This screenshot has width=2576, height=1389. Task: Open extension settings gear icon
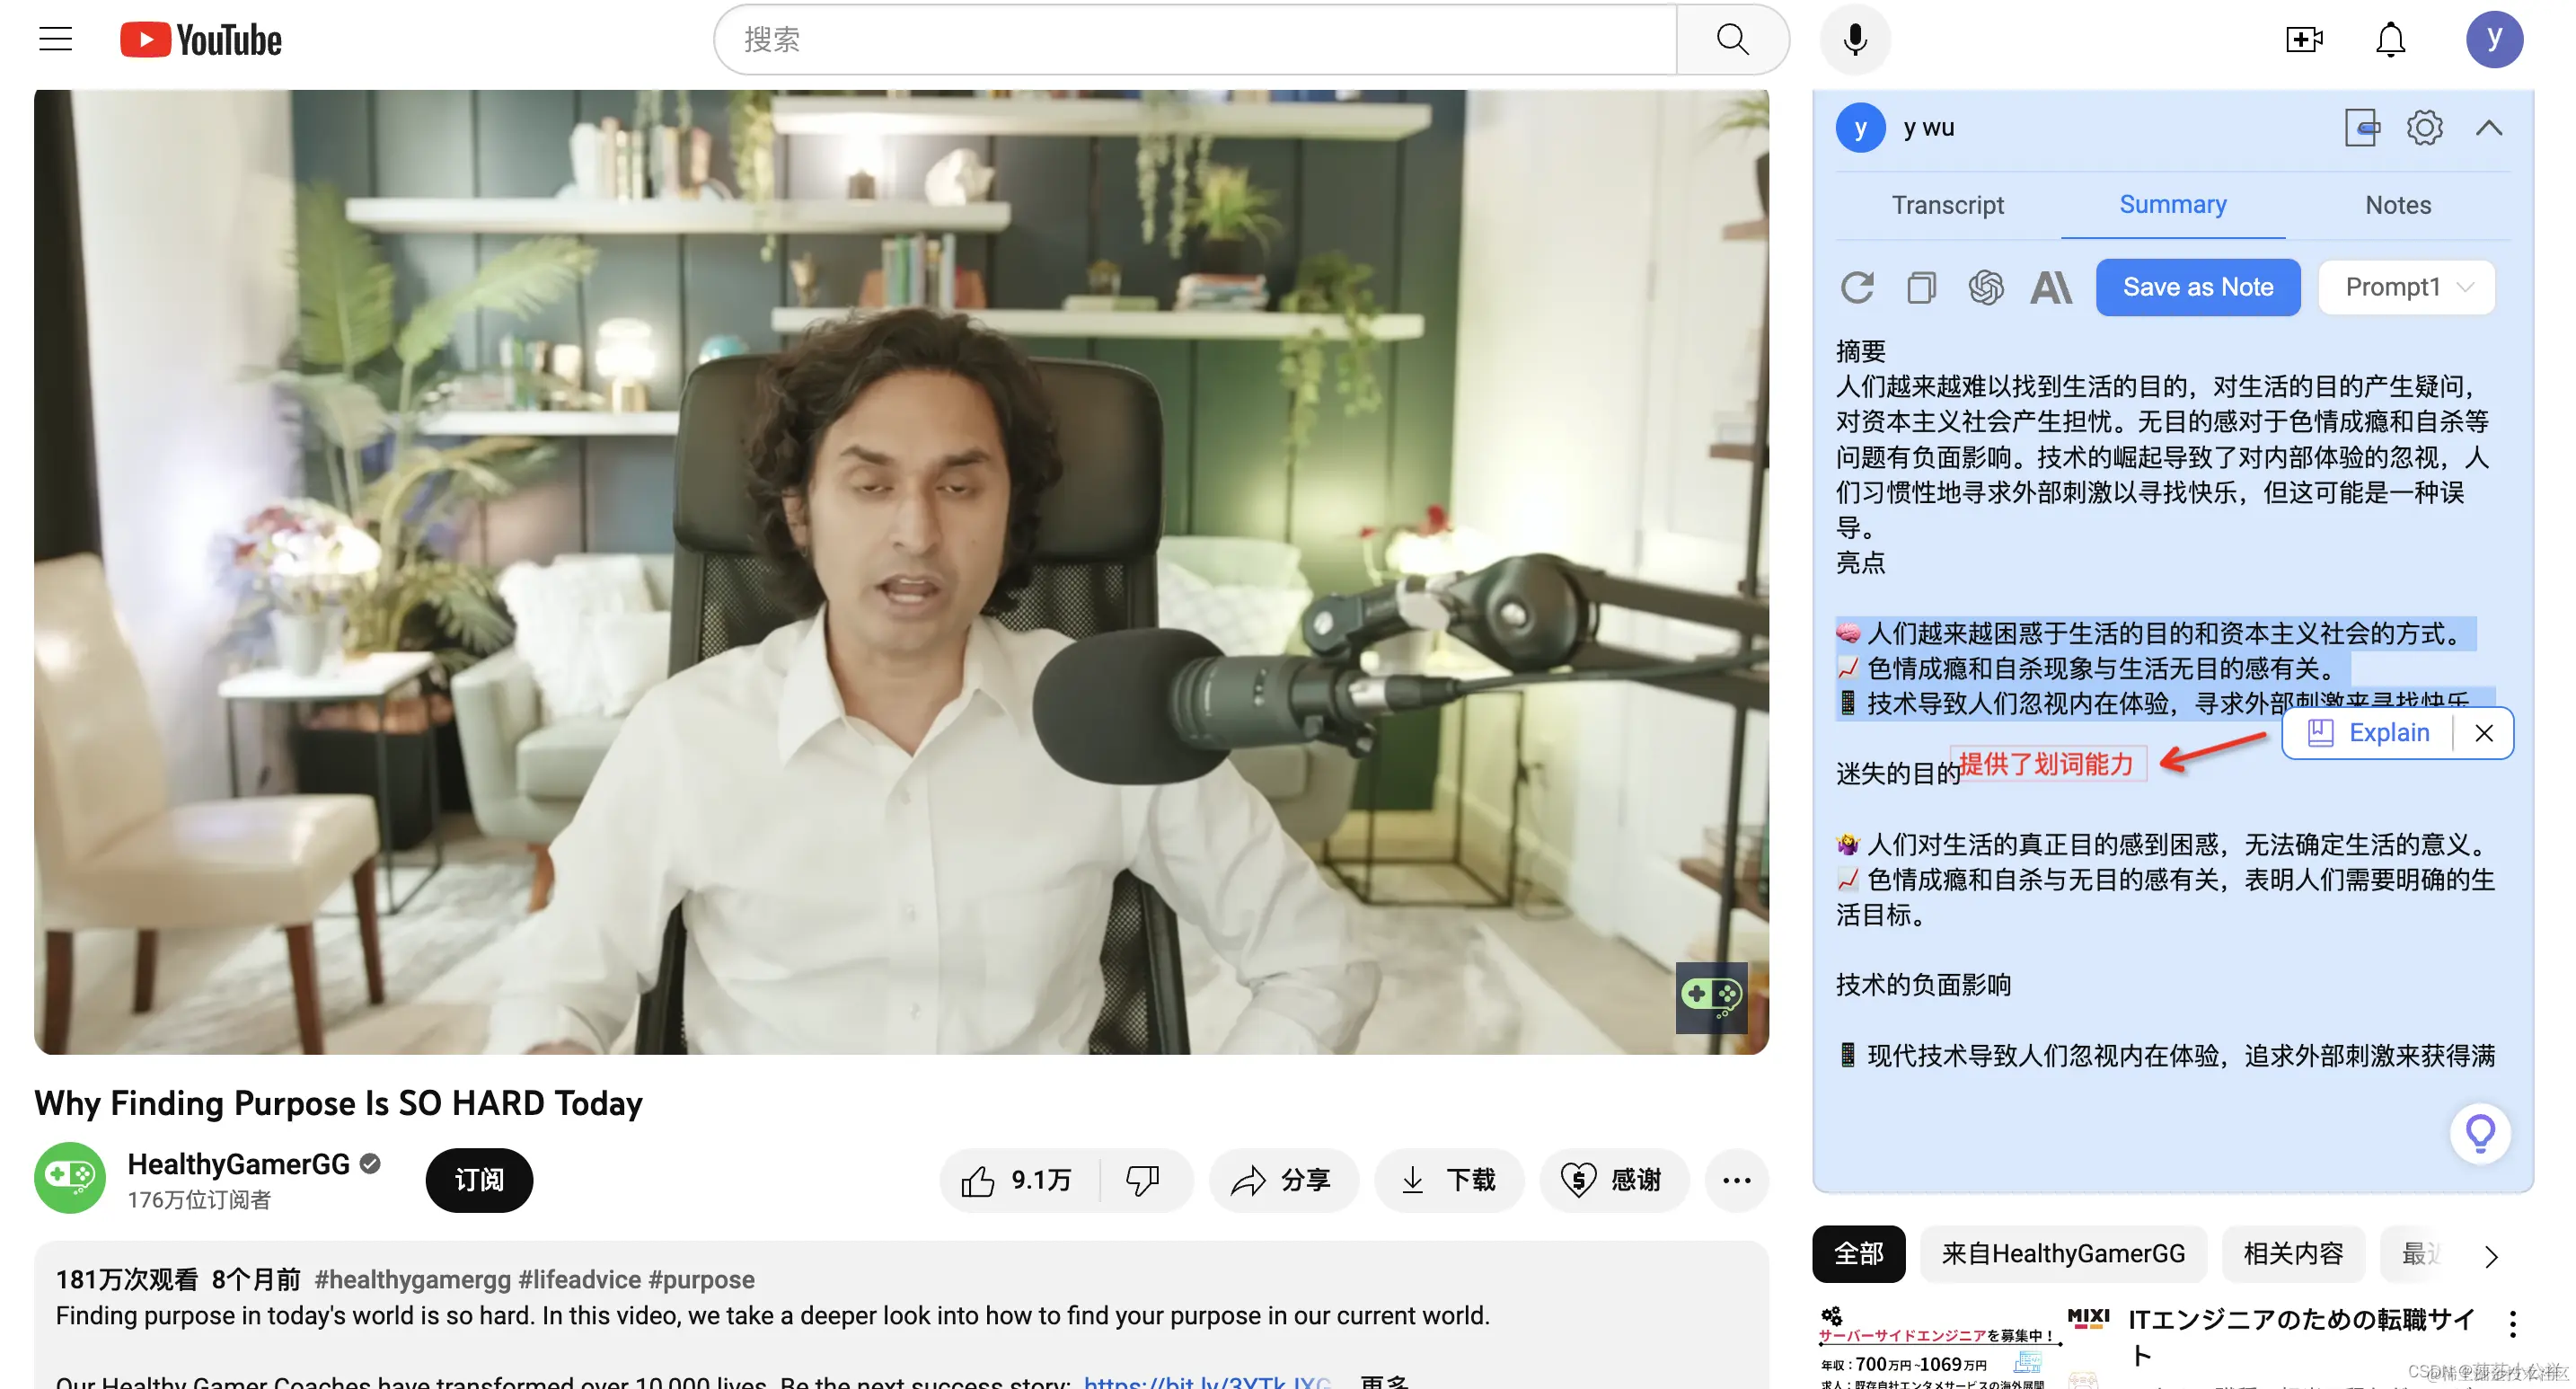[x=2424, y=128]
